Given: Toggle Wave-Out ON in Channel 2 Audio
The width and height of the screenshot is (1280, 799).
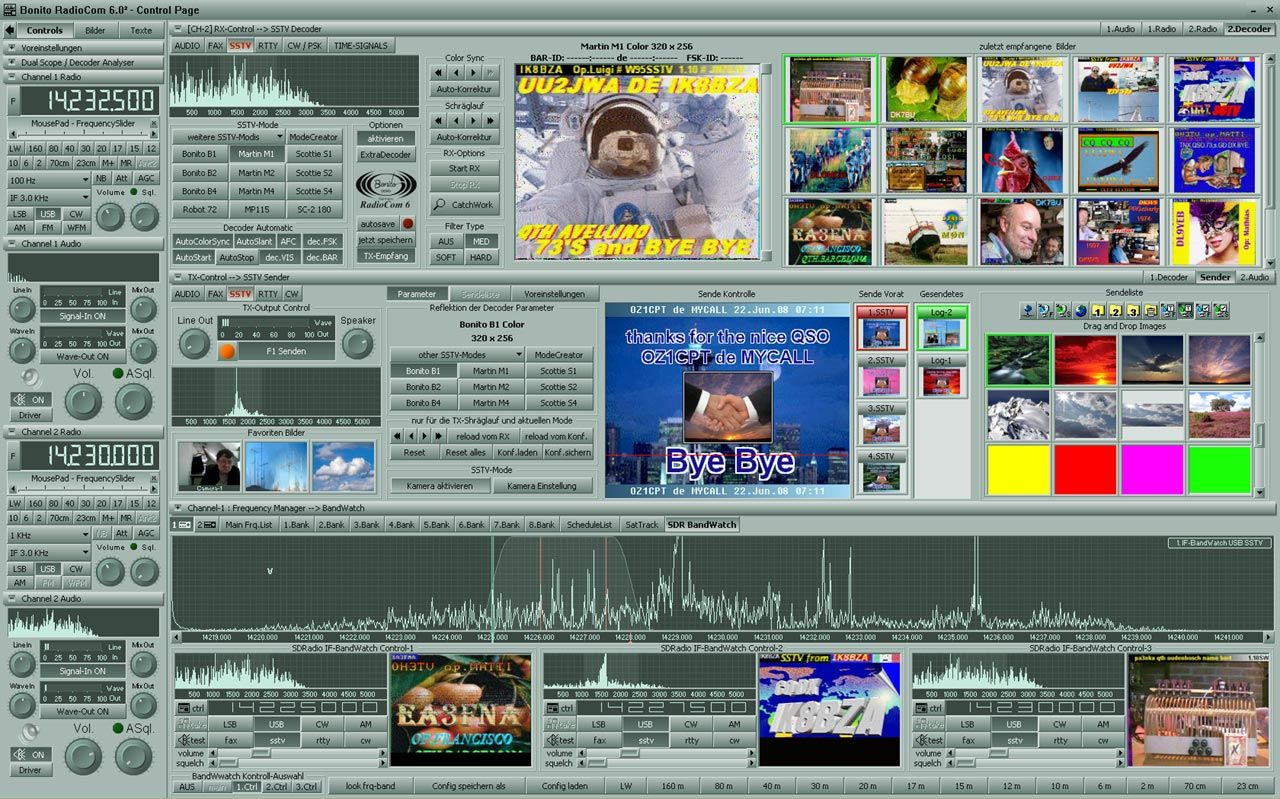Looking at the screenshot, I should click(x=83, y=711).
